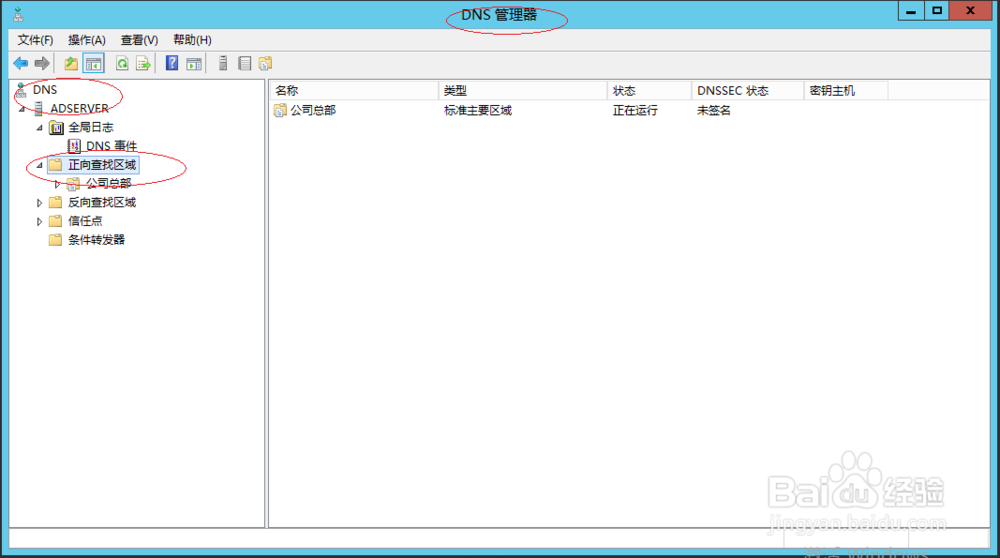Select the DNS root node icon

coord(22,90)
